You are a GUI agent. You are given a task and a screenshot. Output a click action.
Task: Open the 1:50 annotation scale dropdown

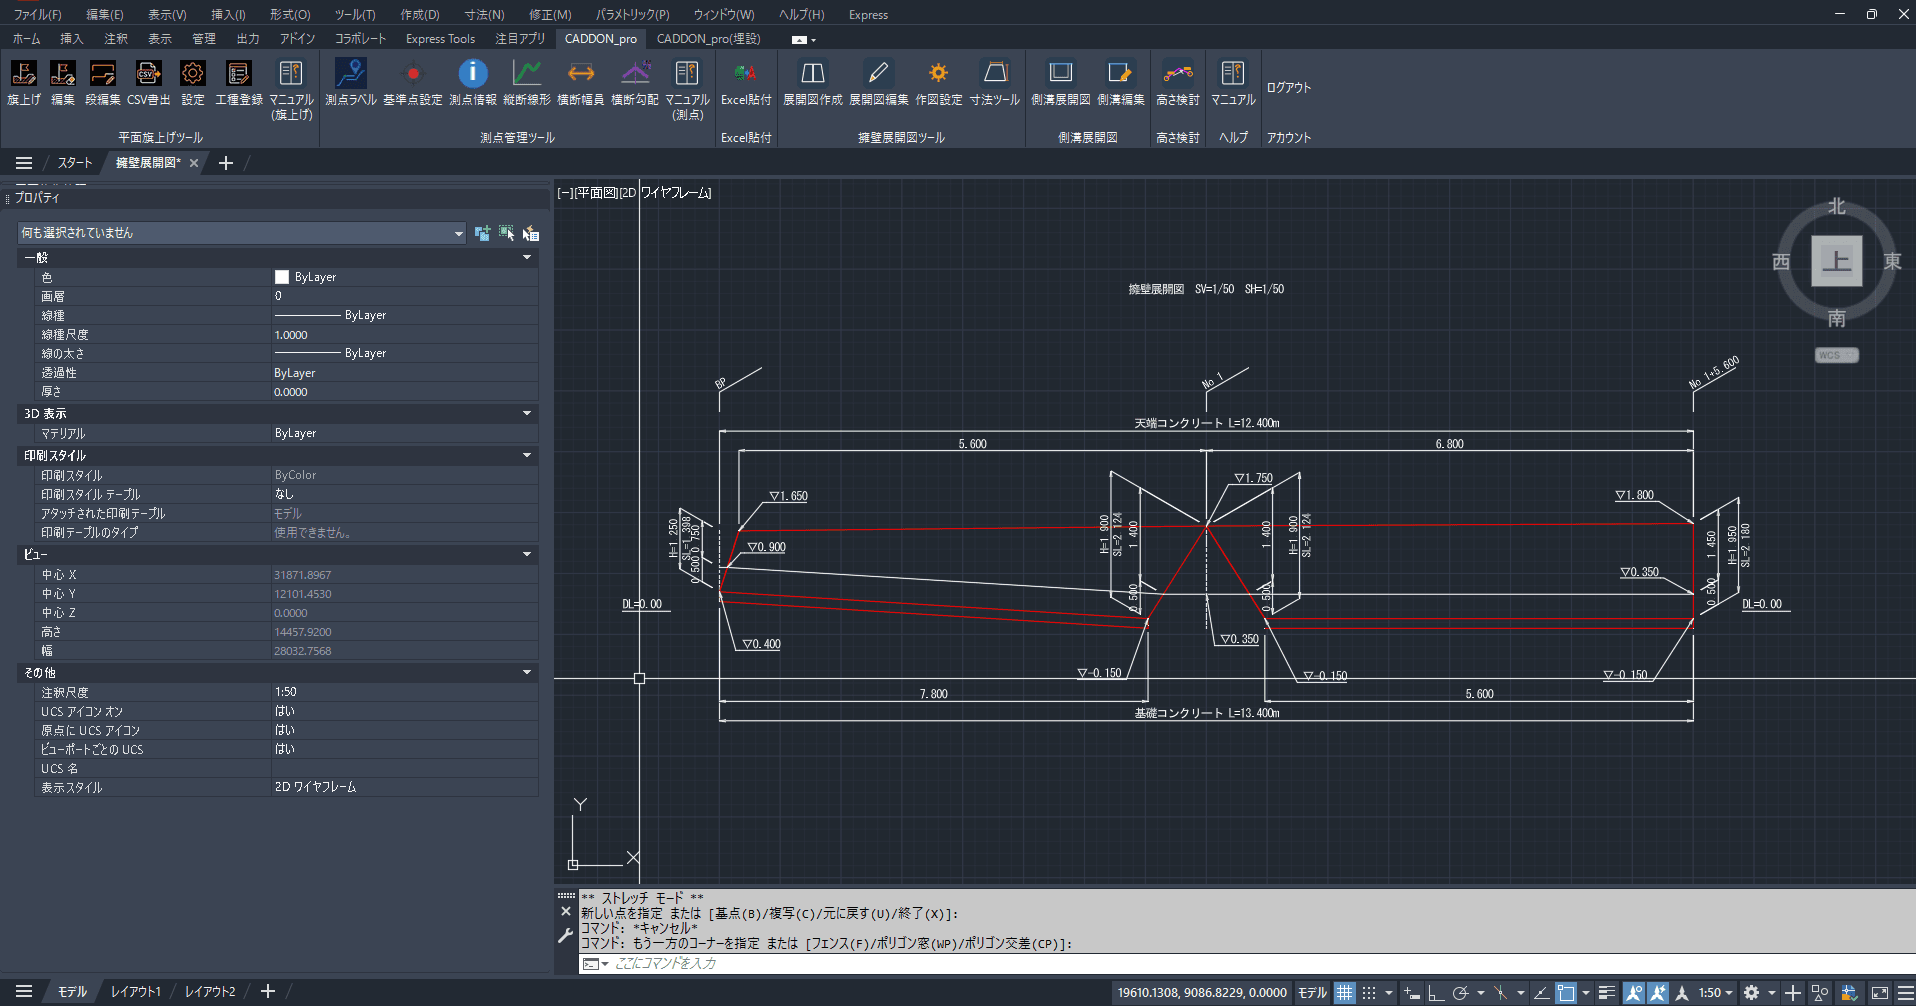click(x=1715, y=993)
